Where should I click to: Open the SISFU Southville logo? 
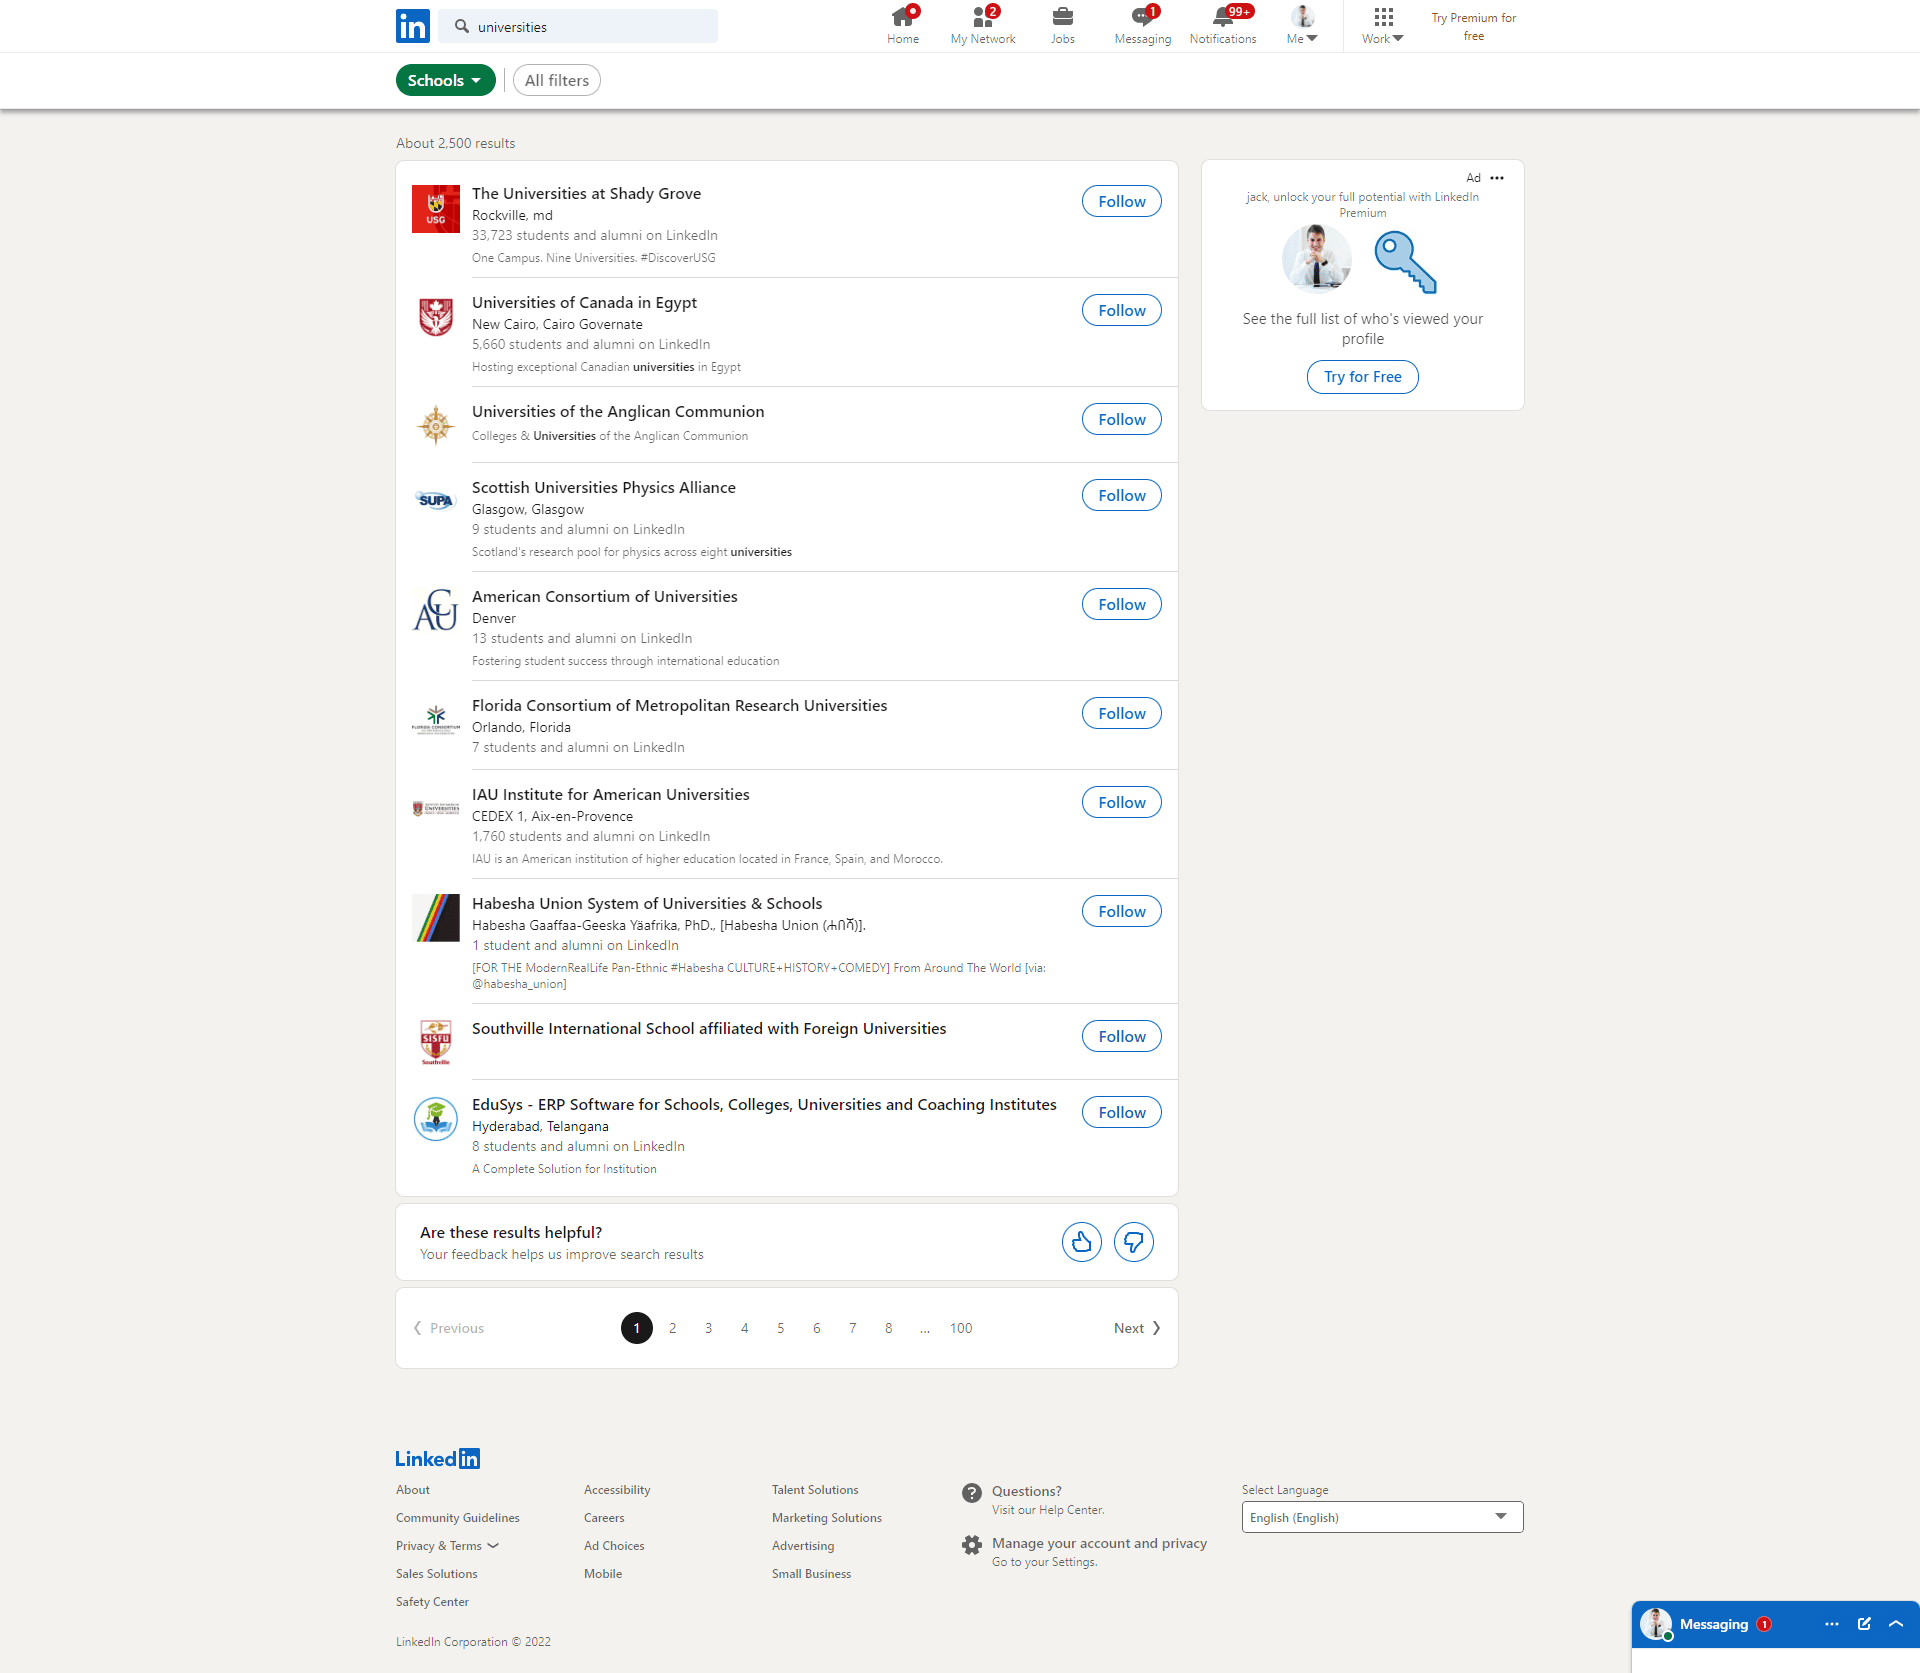click(x=436, y=1043)
